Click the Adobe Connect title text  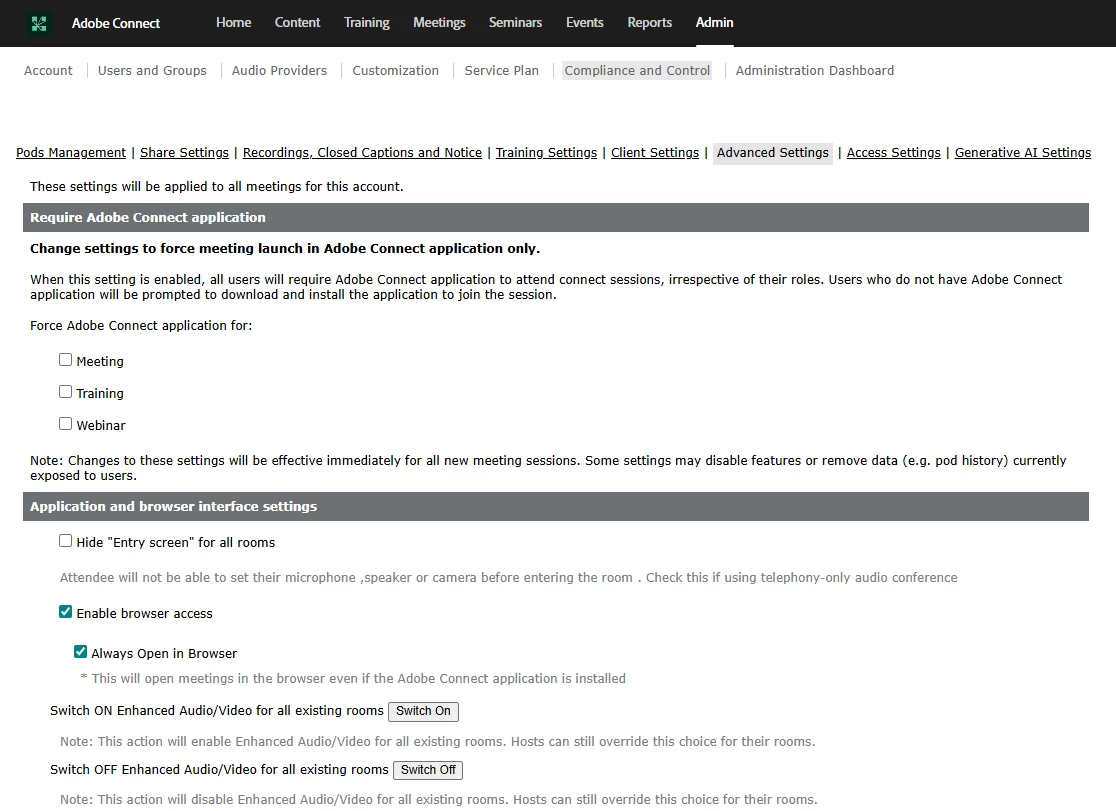[x=116, y=23]
